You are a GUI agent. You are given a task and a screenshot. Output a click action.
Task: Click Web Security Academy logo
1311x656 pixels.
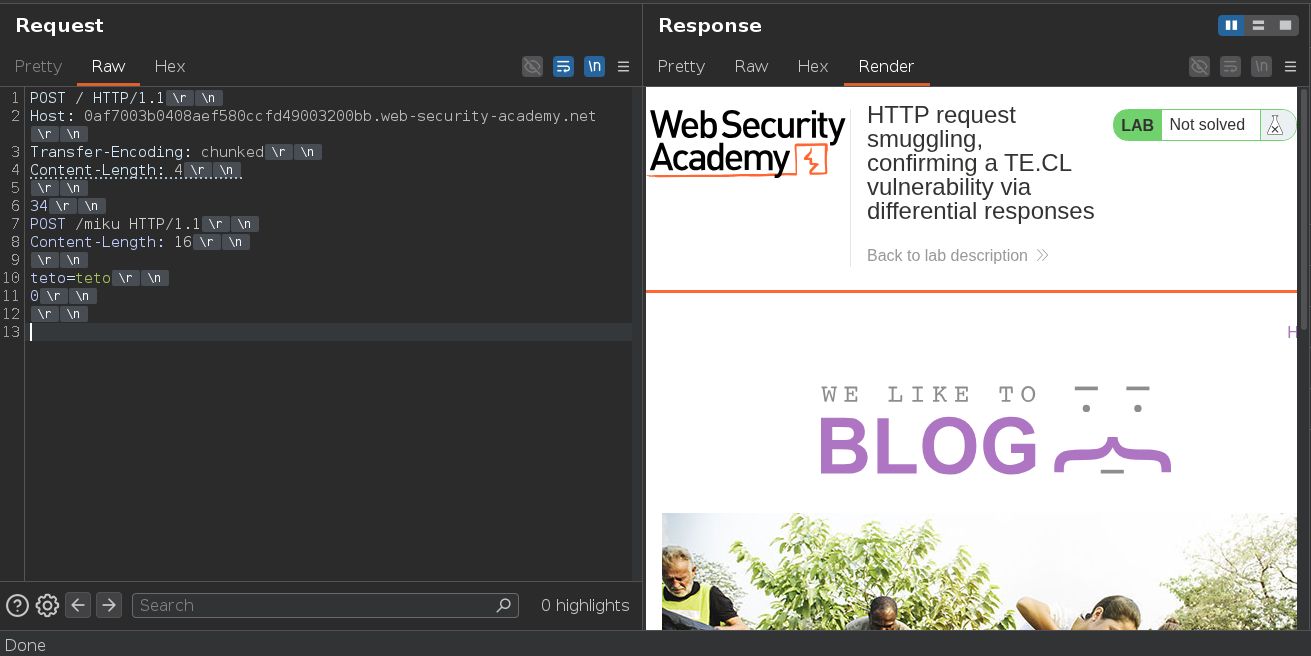tap(747, 144)
